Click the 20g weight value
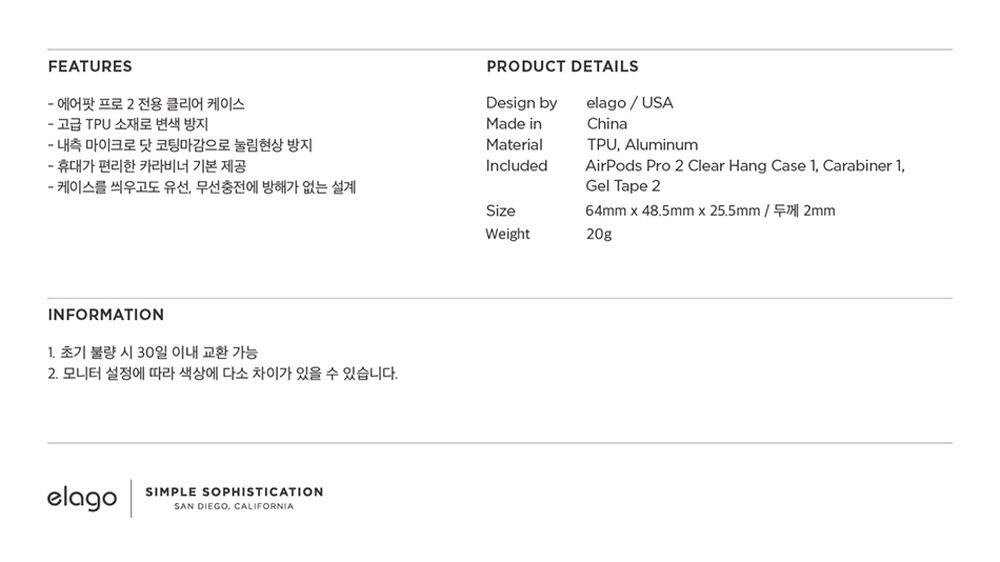This screenshot has height=562, width=1000. 599,234
